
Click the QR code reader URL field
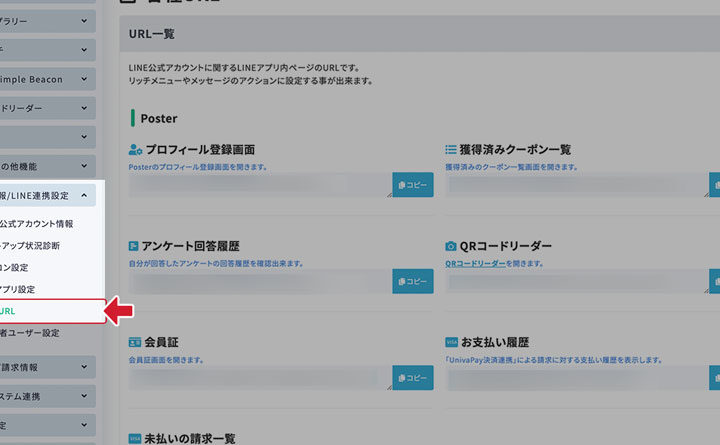click(x=575, y=281)
